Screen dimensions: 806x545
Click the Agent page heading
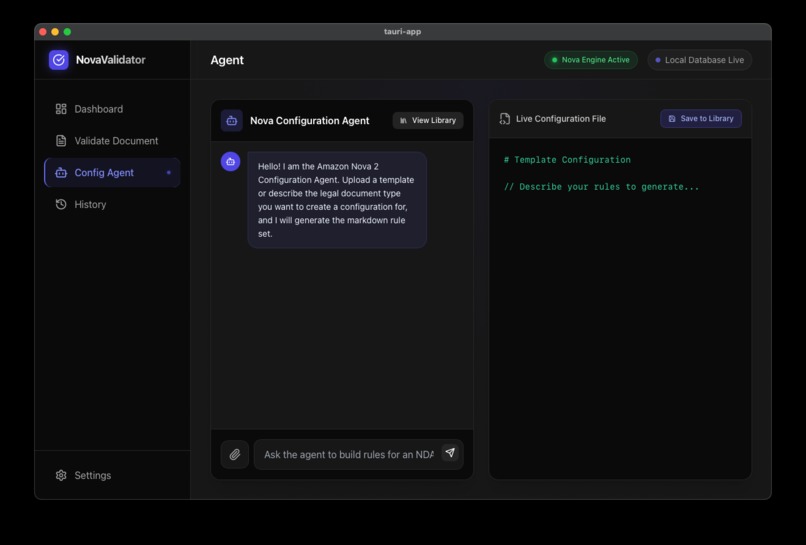pyautogui.click(x=227, y=60)
